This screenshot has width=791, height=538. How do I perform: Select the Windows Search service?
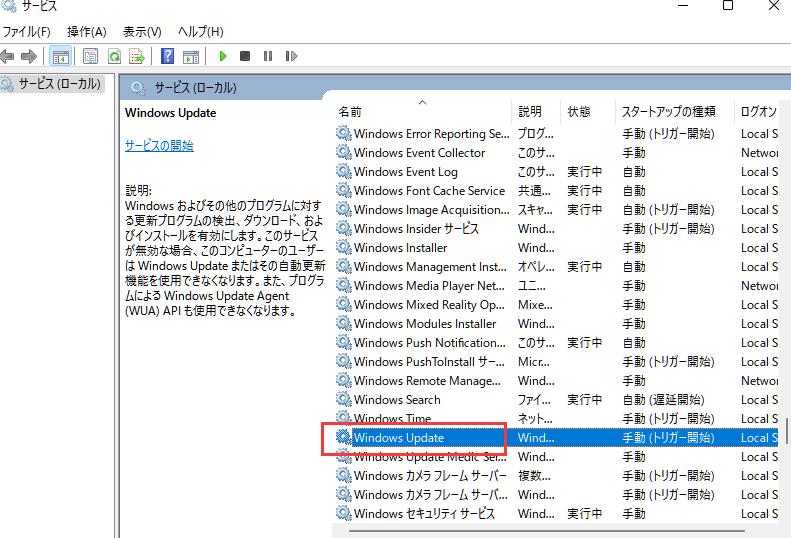(556, 400)
